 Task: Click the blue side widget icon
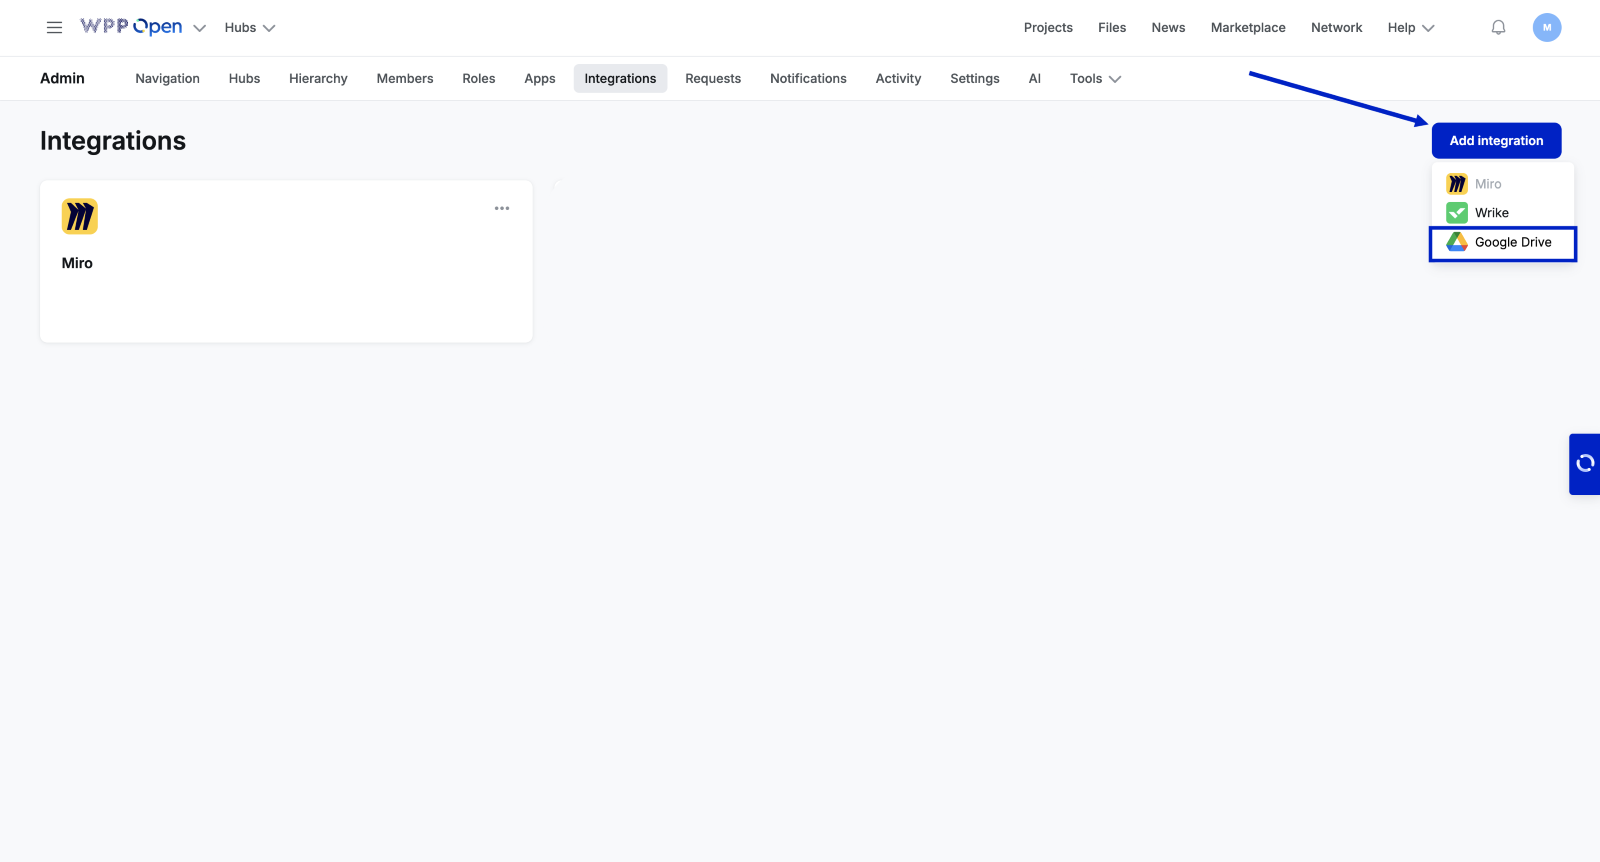tap(1585, 463)
